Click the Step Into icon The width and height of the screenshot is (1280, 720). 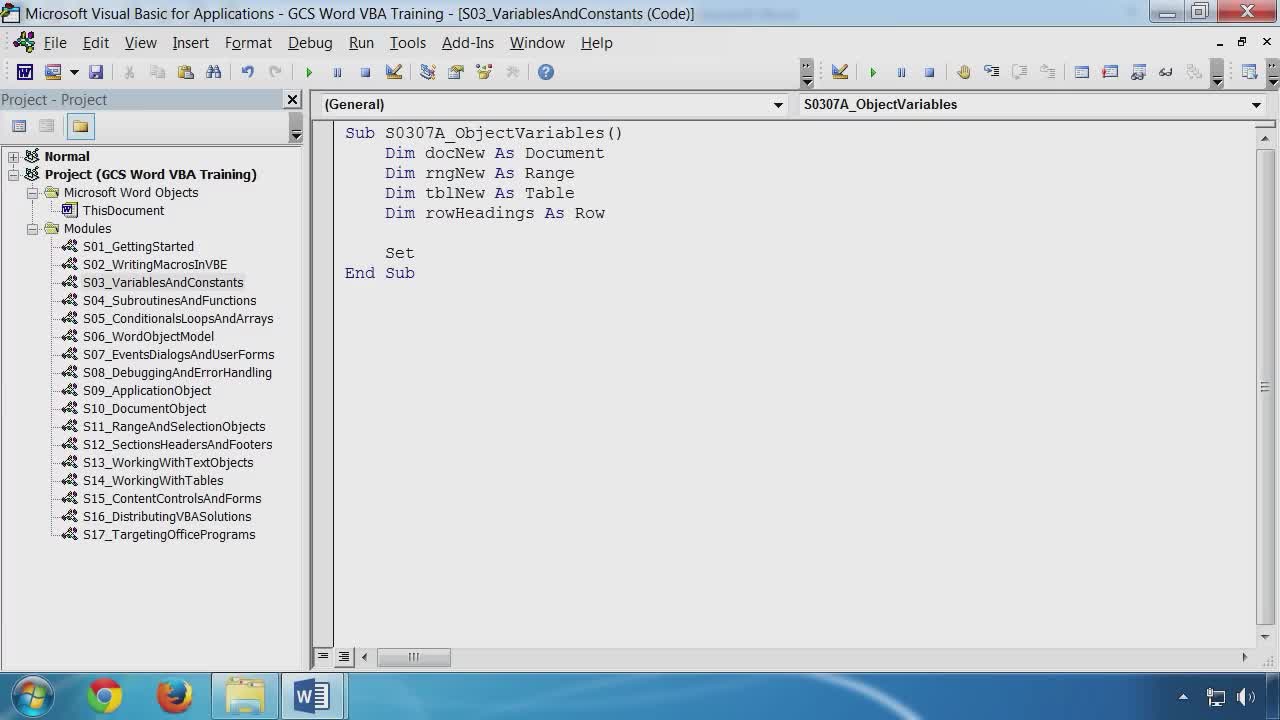(992, 72)
